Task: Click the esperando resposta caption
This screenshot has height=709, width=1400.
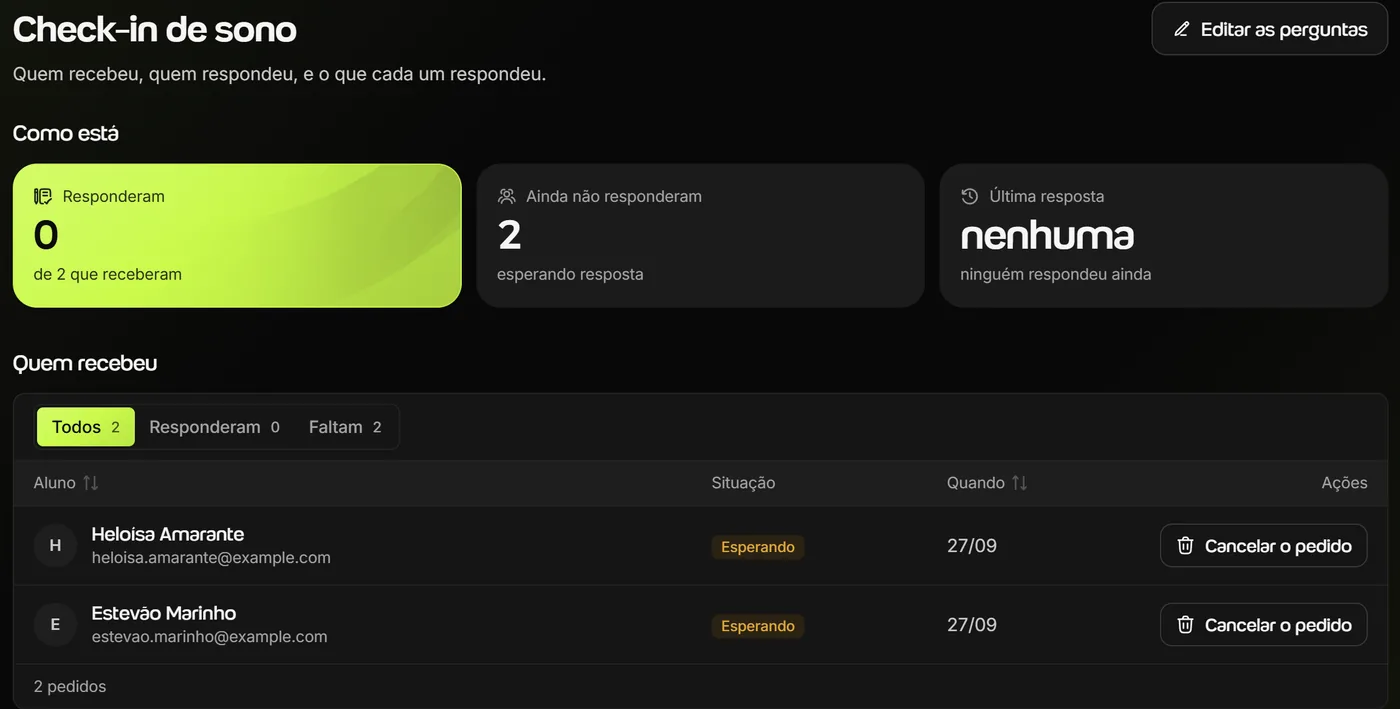Action: (x=570, y=274)
